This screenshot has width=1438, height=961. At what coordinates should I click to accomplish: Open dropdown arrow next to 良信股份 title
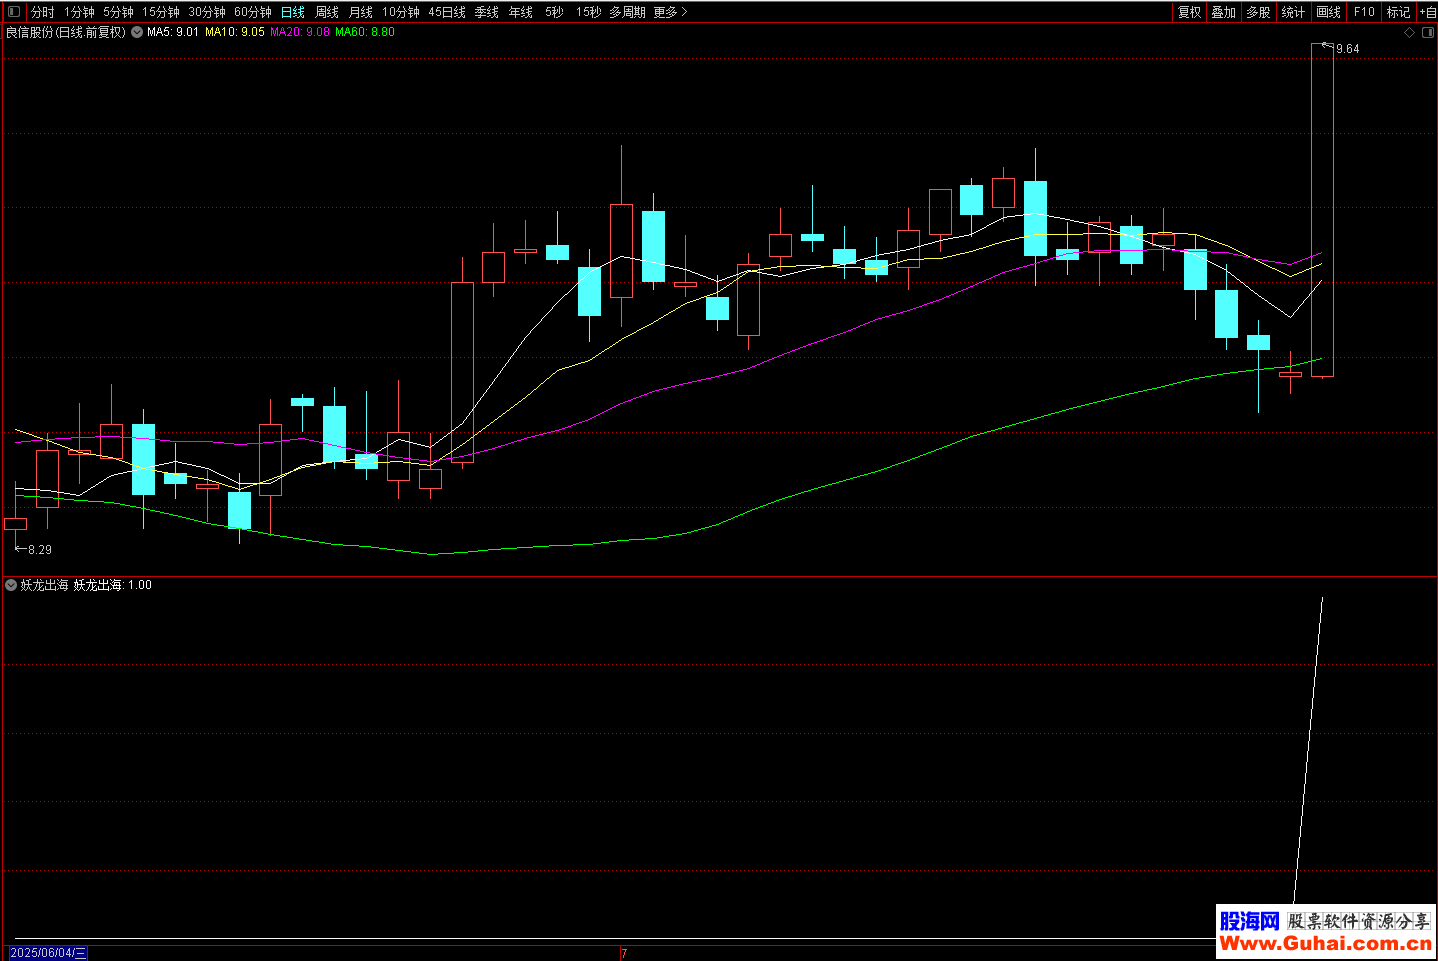pyautogui.click(x=137, y=32)
